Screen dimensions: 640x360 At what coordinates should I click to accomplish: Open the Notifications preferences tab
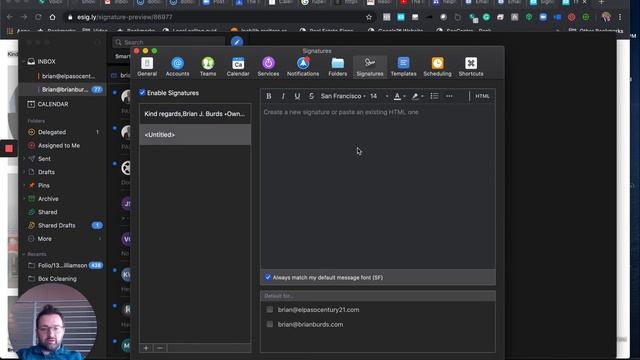click(303, 67)
